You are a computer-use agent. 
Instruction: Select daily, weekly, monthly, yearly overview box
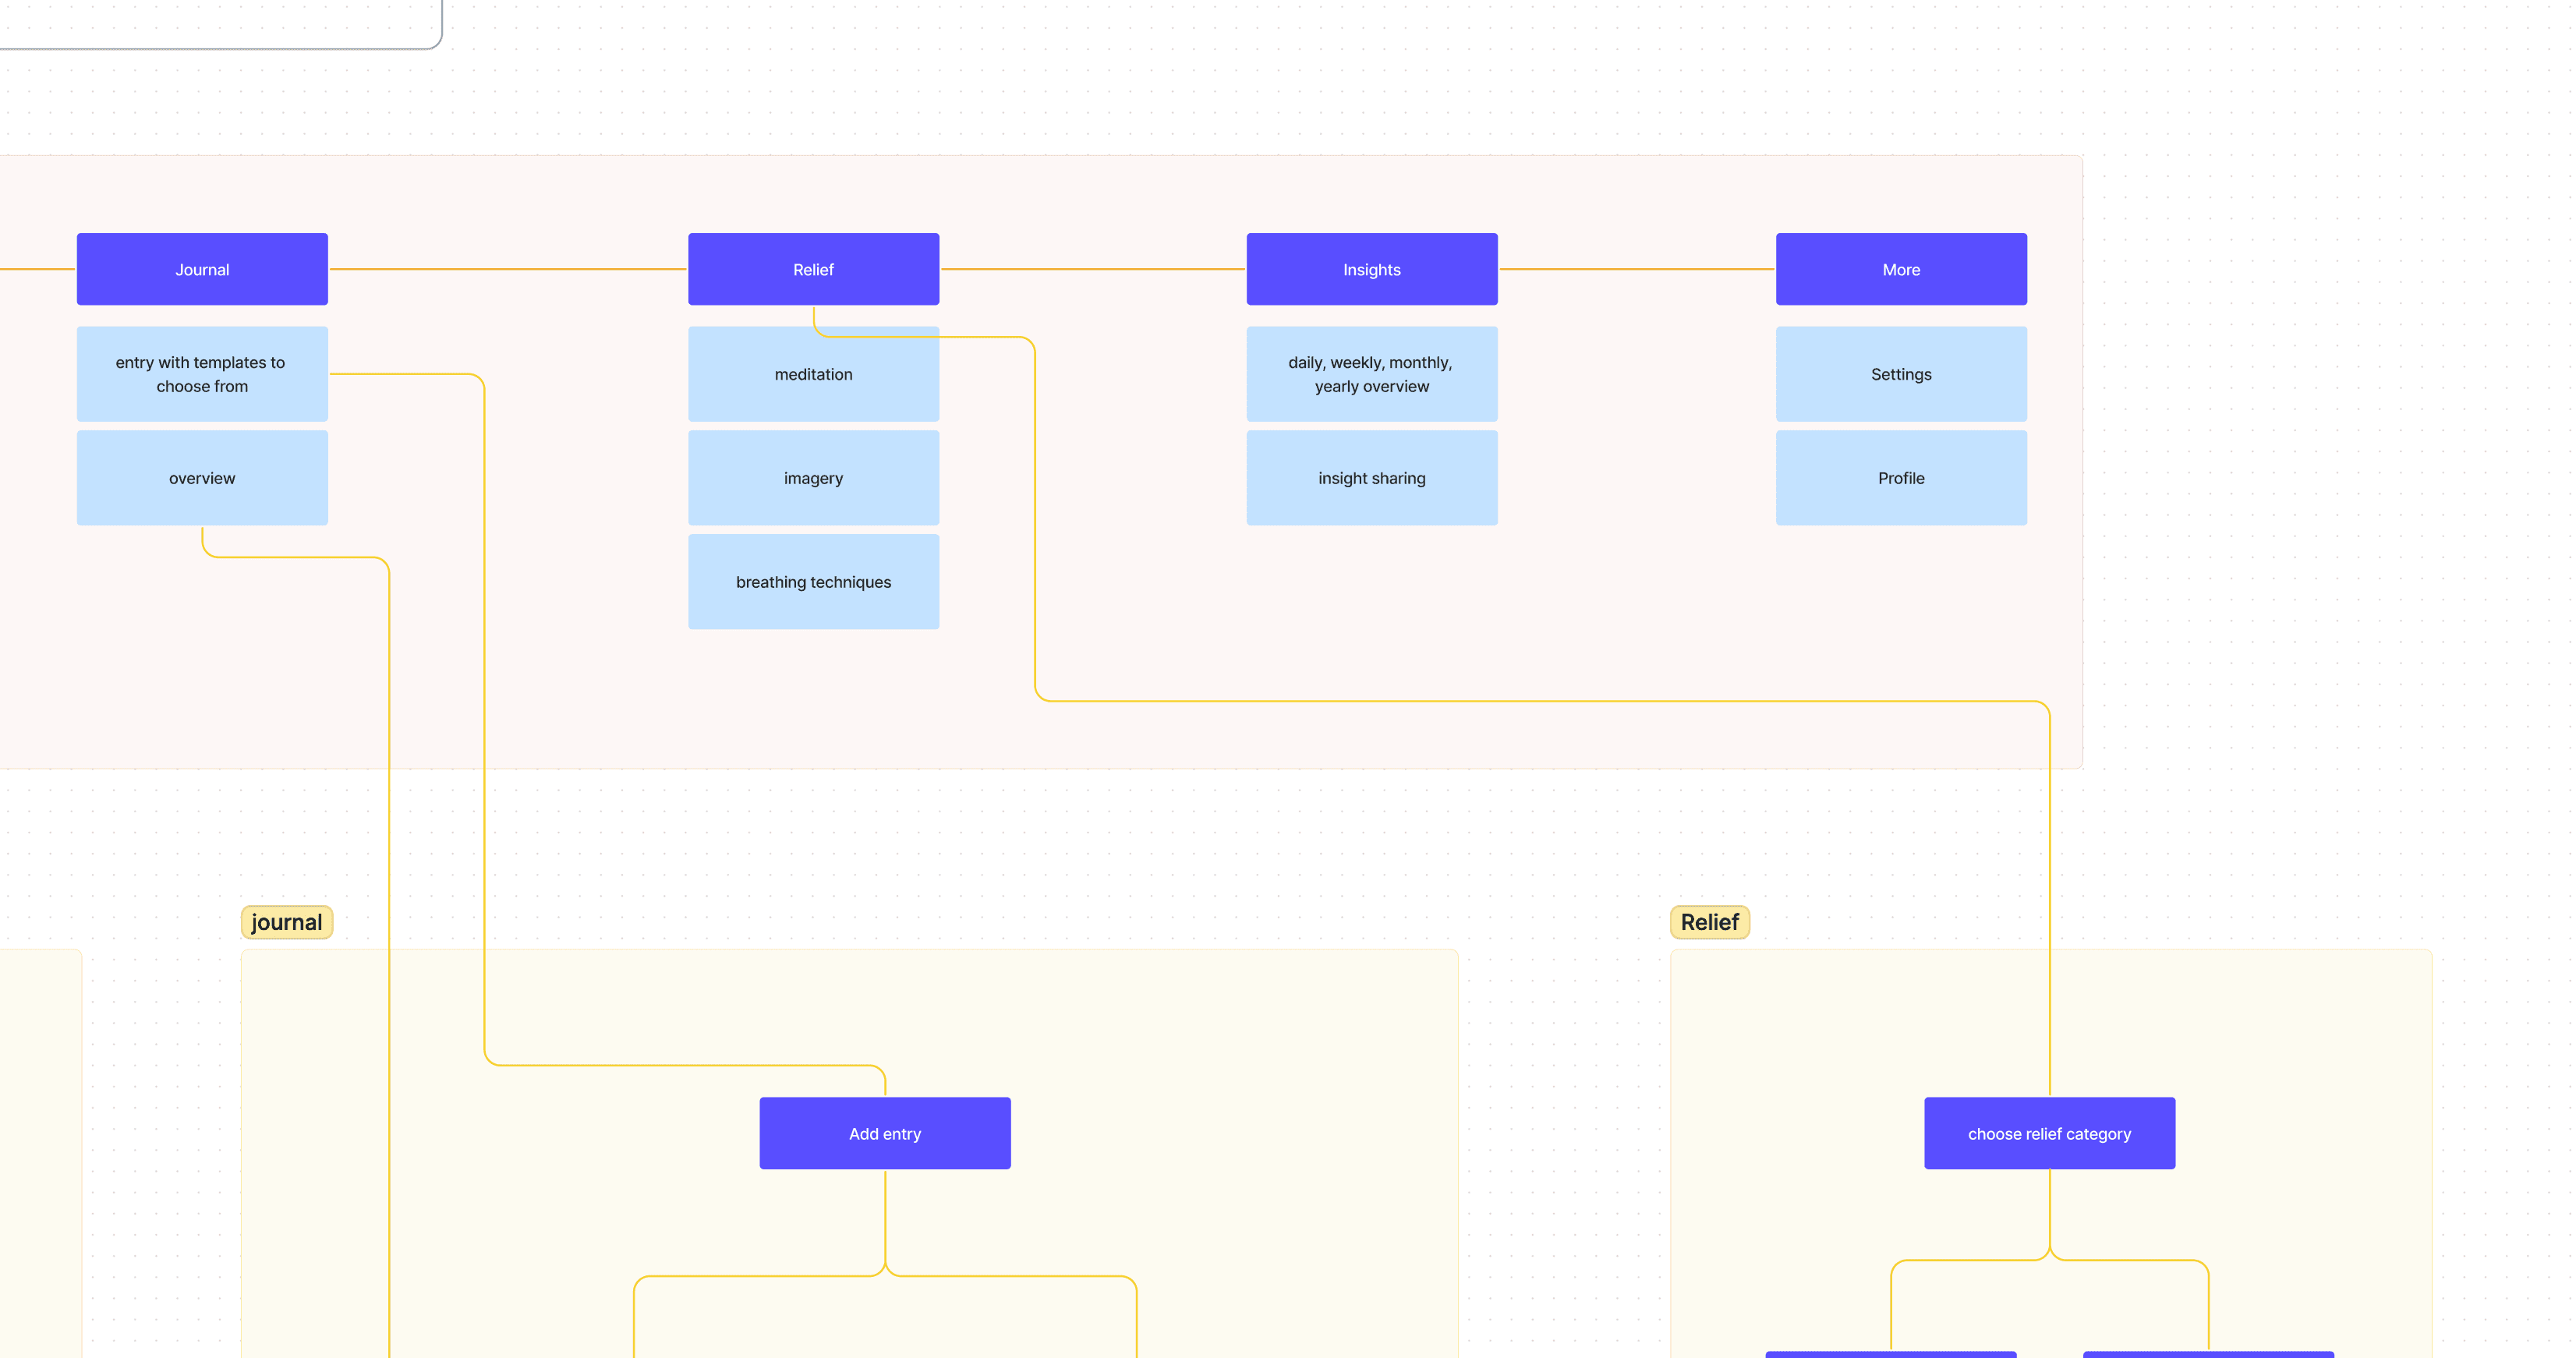coord(1371,374)
